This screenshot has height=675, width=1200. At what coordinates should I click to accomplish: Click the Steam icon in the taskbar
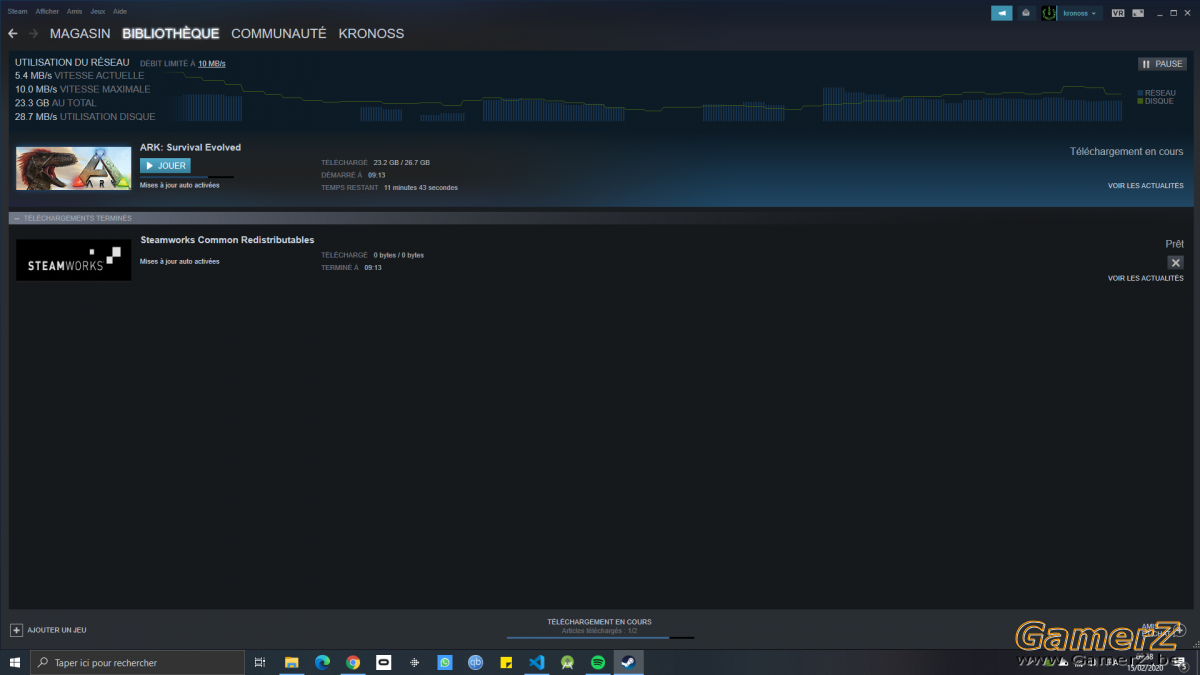(x=629, y=662)
